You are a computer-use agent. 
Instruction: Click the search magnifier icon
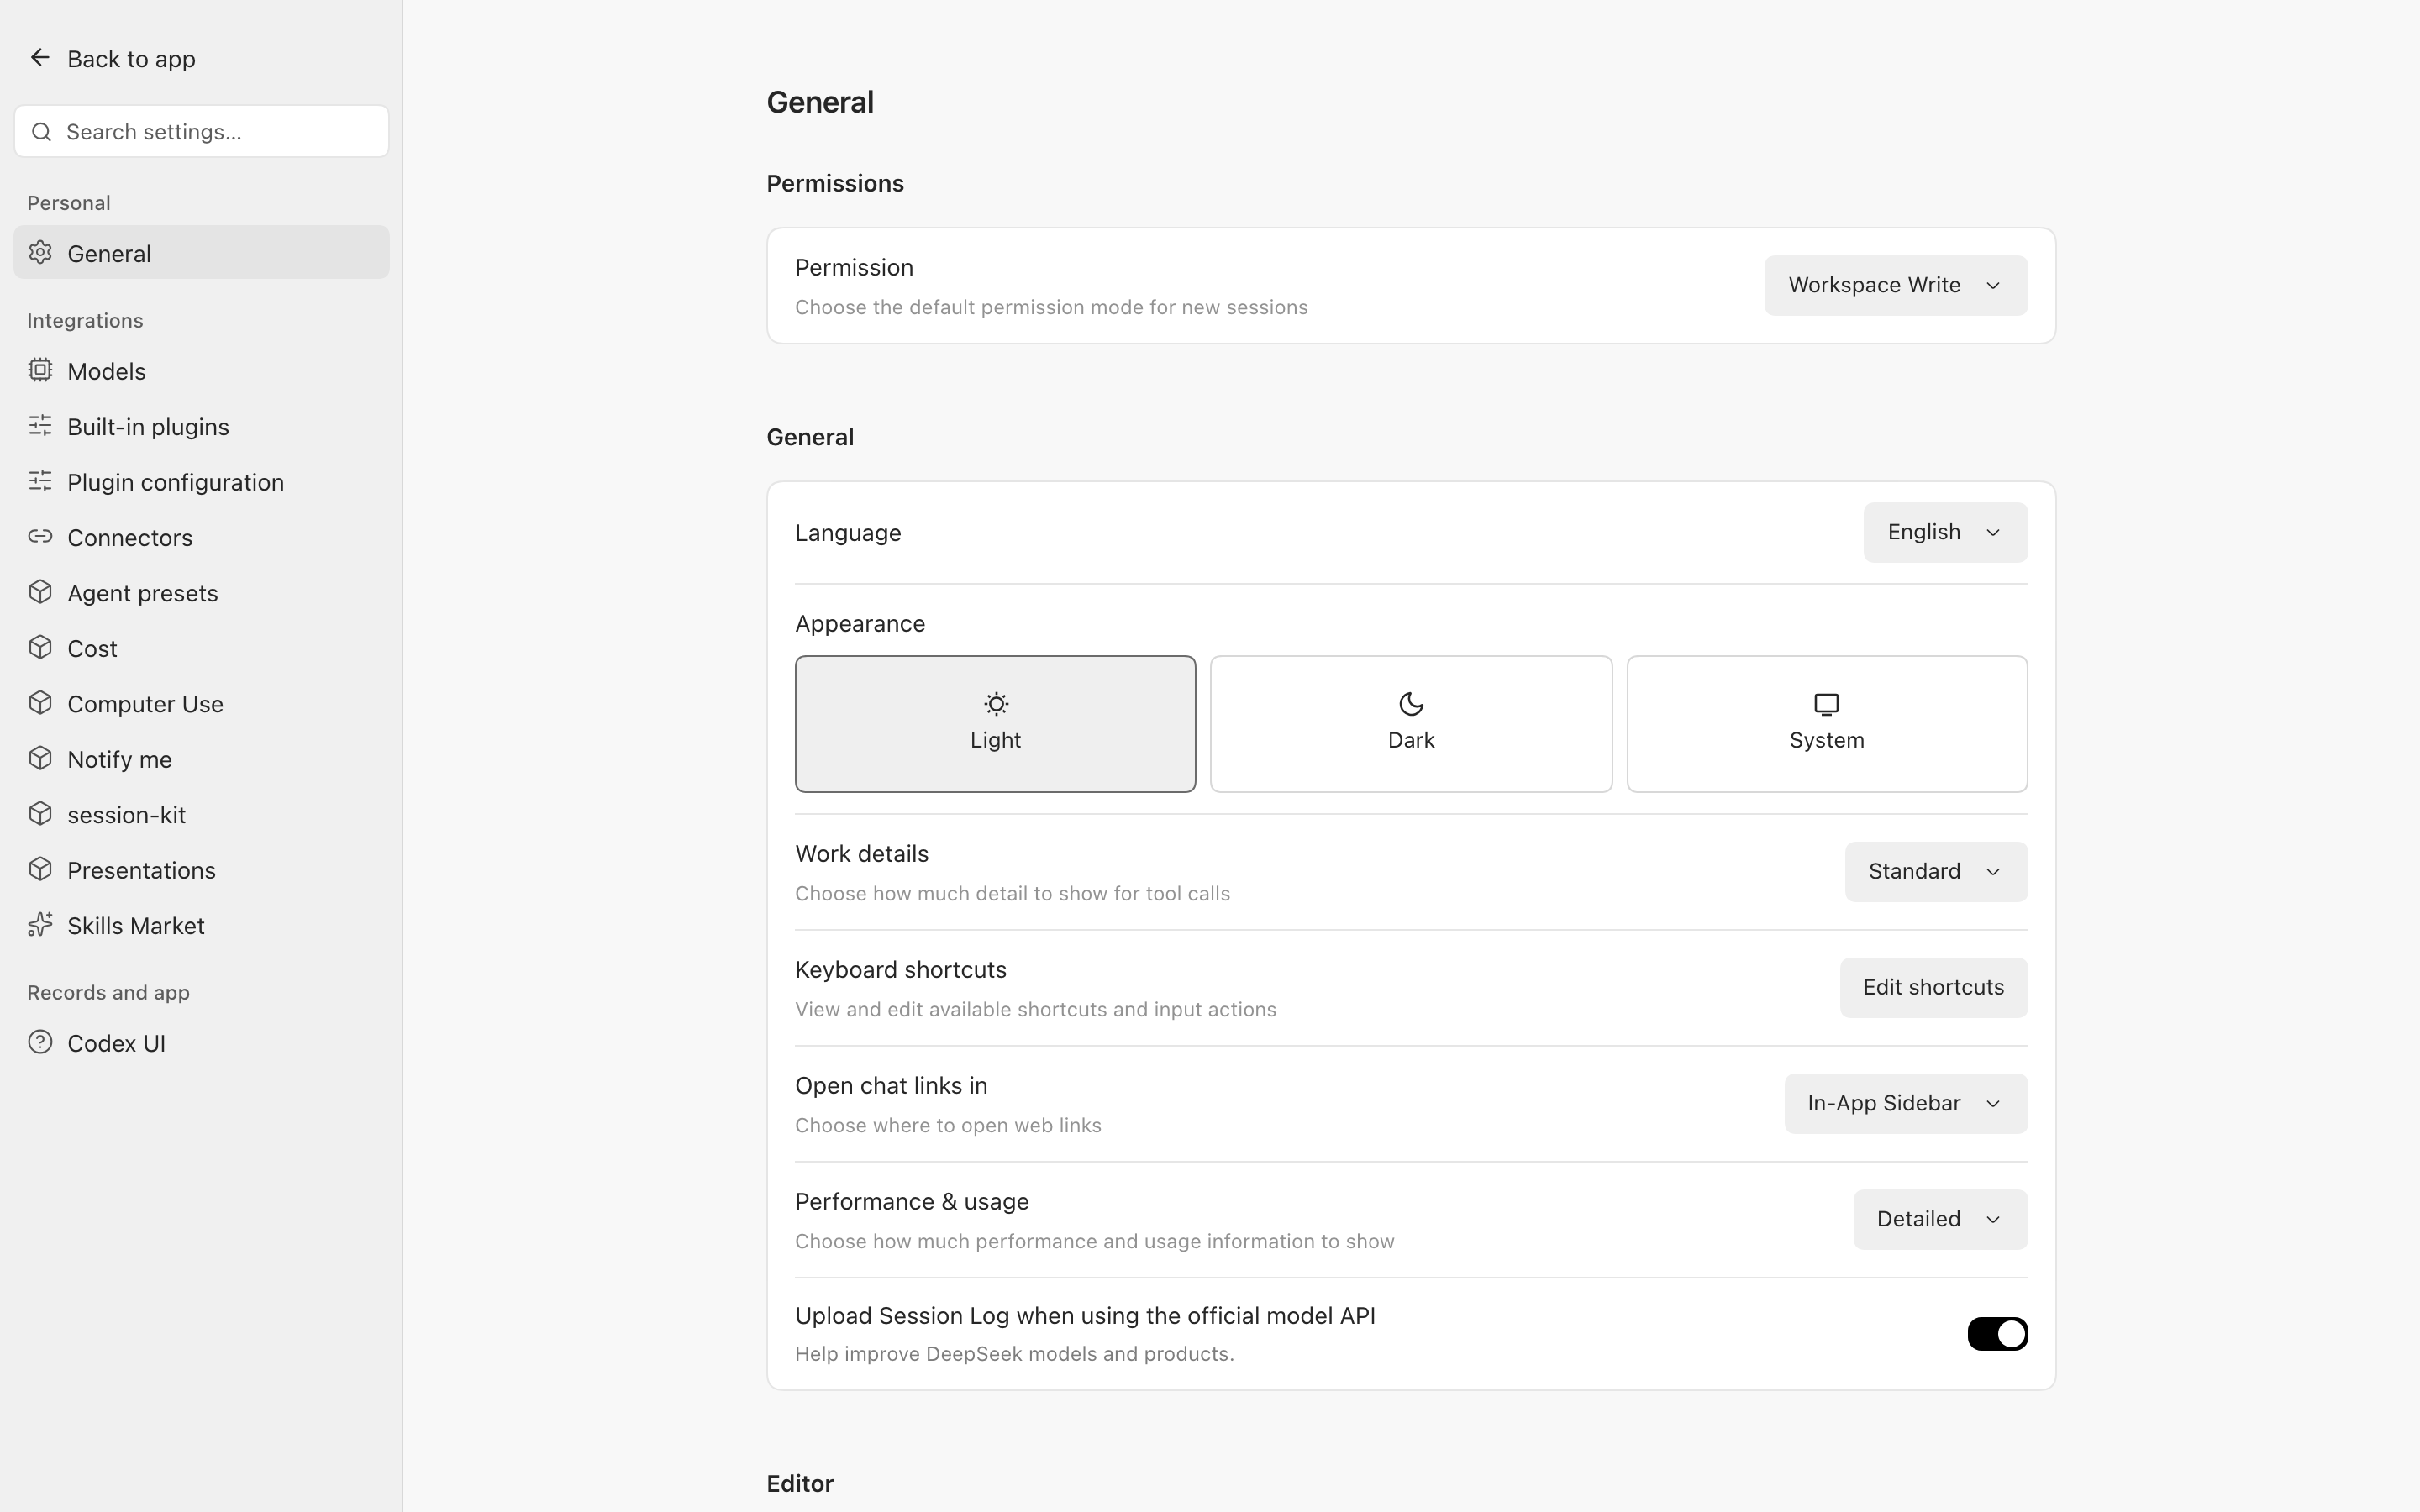tap(41, 132)
